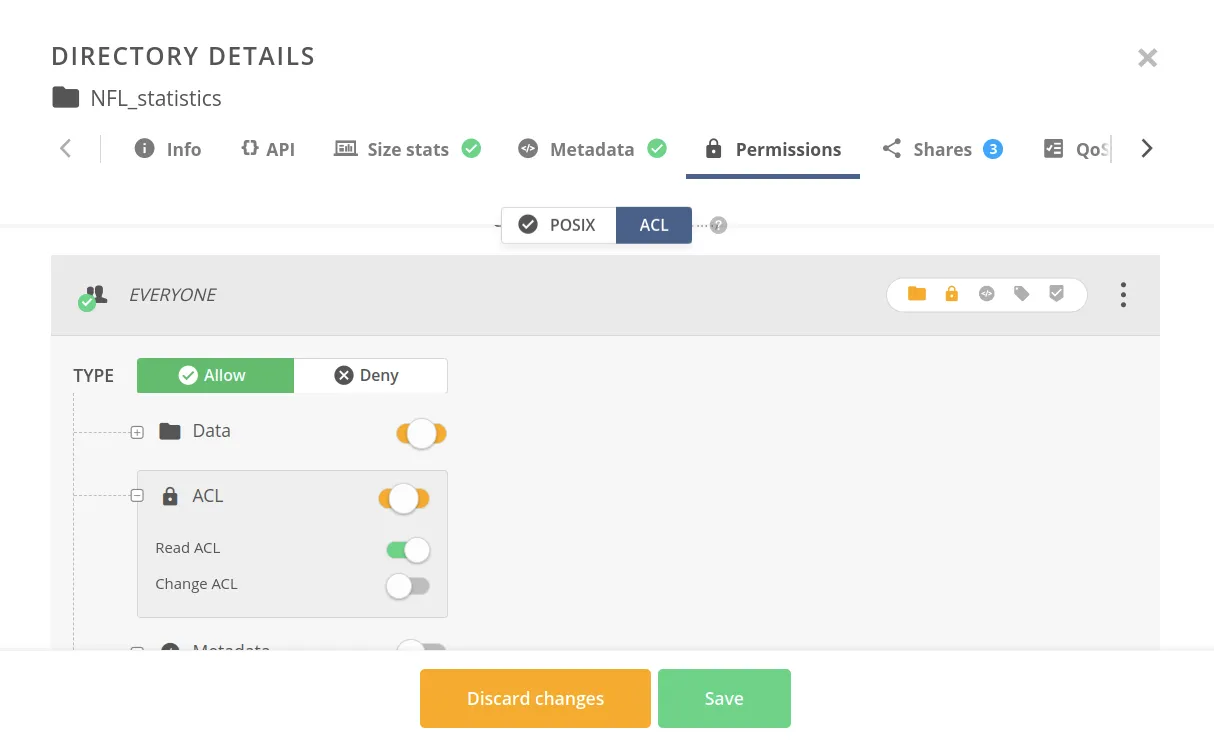Click the Discard changes button
The height and width of the screenshot is (751, 1214).
pos(535,698)
